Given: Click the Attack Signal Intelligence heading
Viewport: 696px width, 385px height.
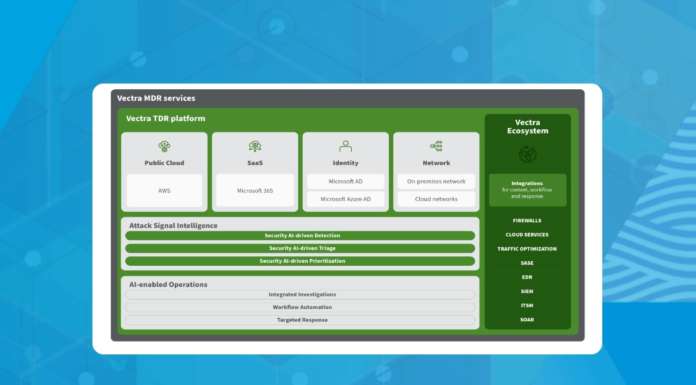Looking at the screenshot, I should [x=173, y=226].
